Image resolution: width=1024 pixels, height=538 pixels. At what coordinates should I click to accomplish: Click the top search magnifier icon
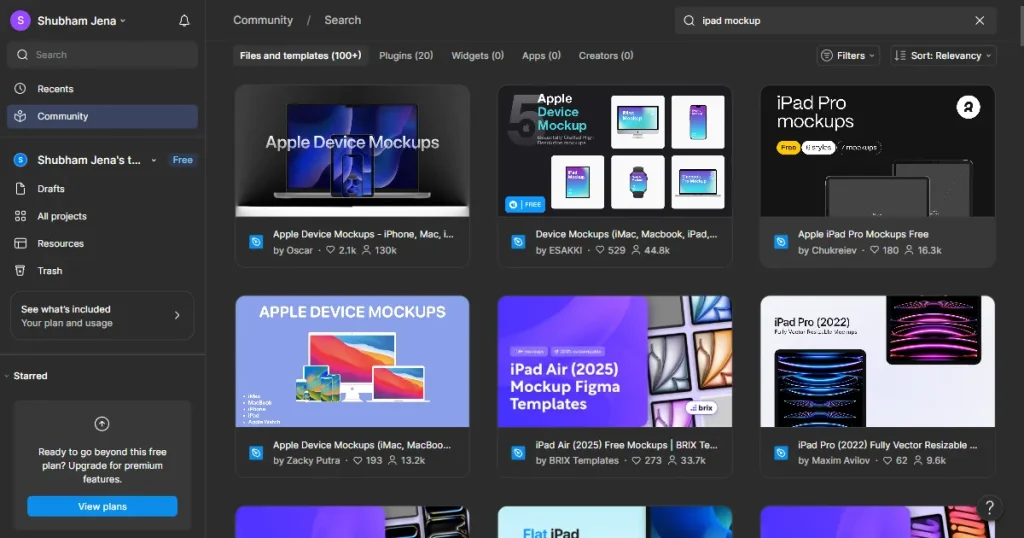click(x=689, y=21)
